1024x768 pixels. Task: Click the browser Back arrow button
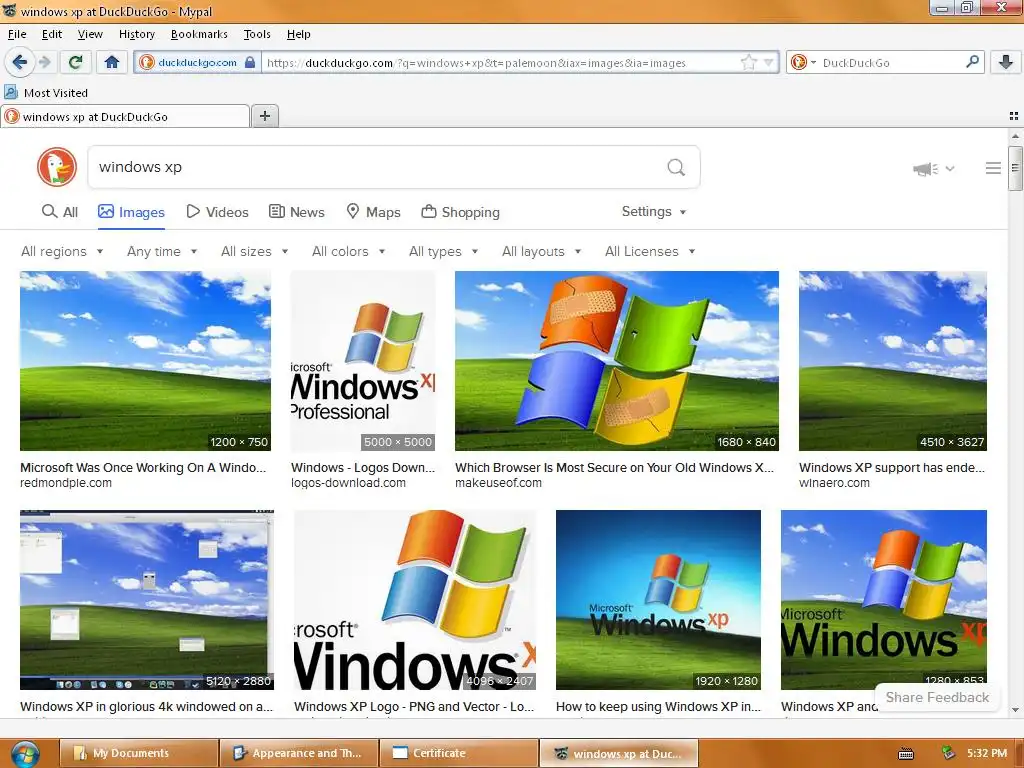pyautogui.click(x=19, y=62)
